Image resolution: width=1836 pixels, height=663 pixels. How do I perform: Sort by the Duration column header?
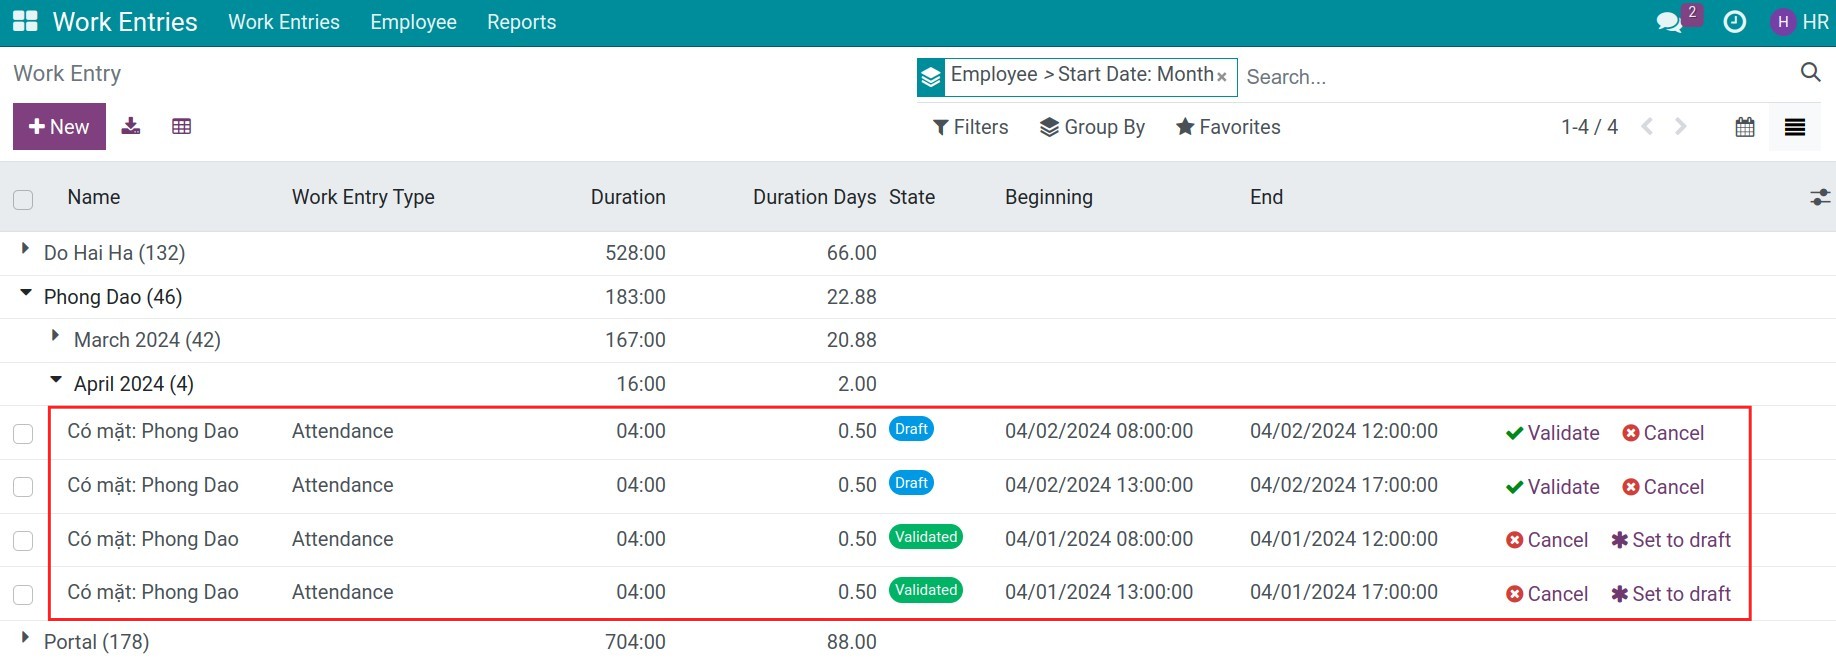[628, 197]
